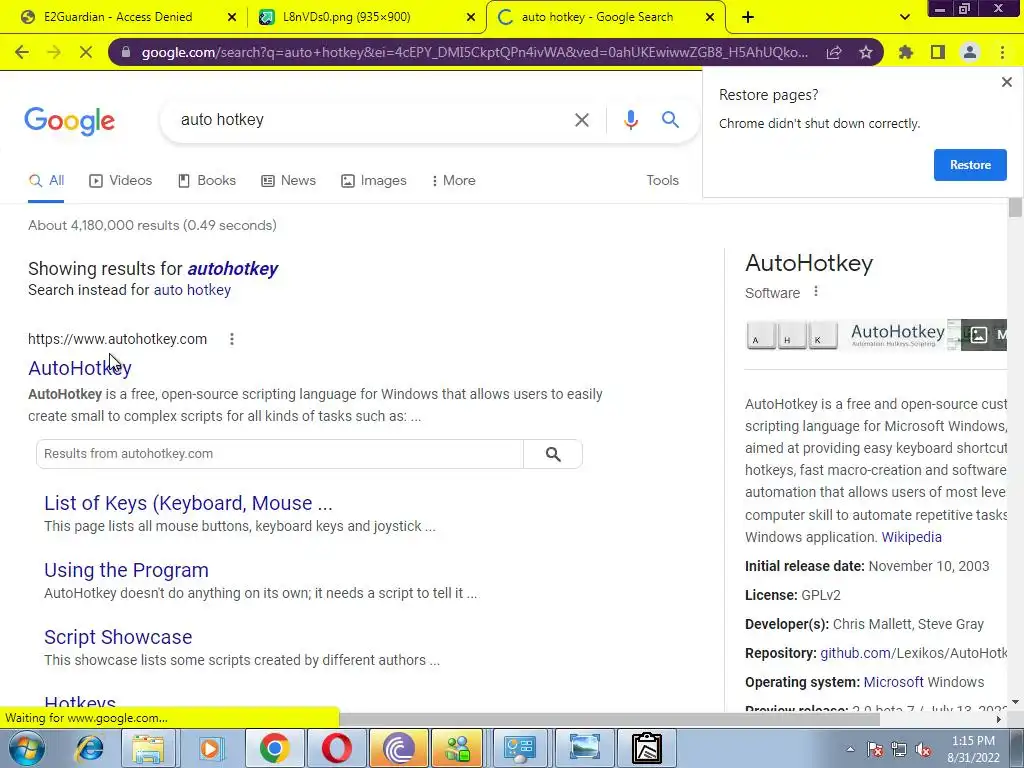Viewport: 1024px width, 768px height.
Task: Open Script Showcase sitelink
Action: pos(118,637)
